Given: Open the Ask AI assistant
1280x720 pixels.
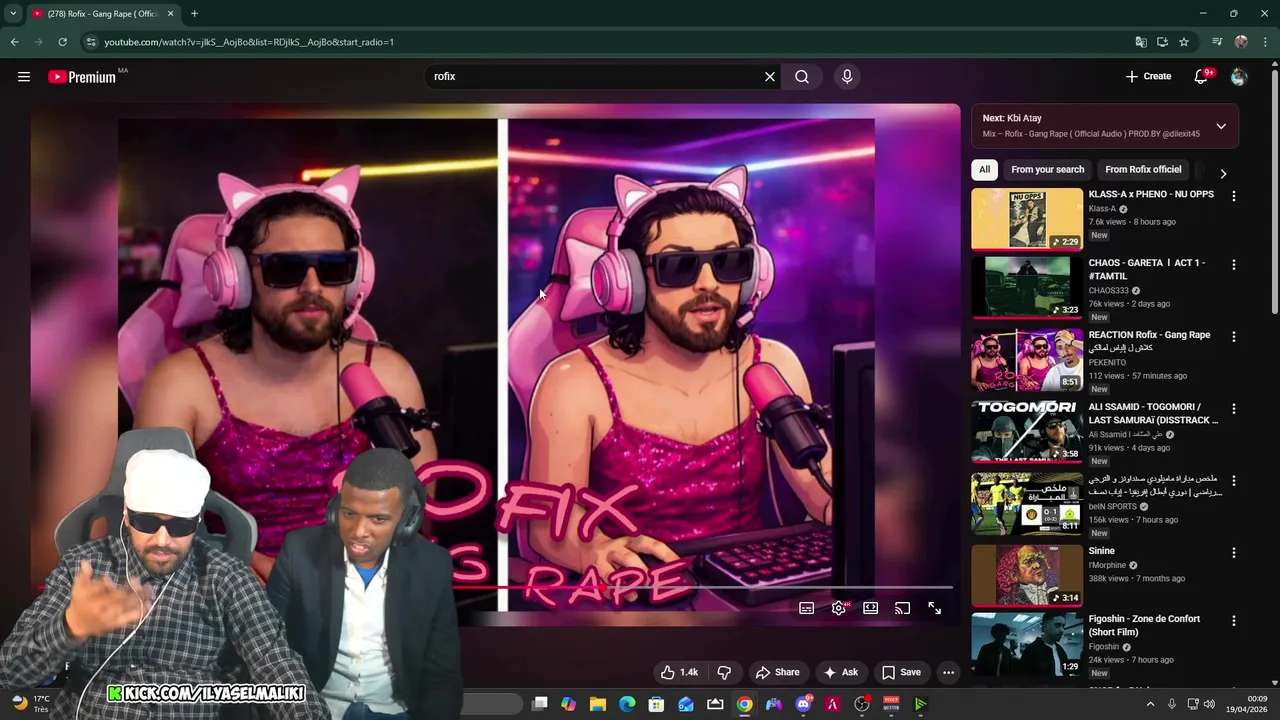Looking at the screenshot, I should (840, 672).
